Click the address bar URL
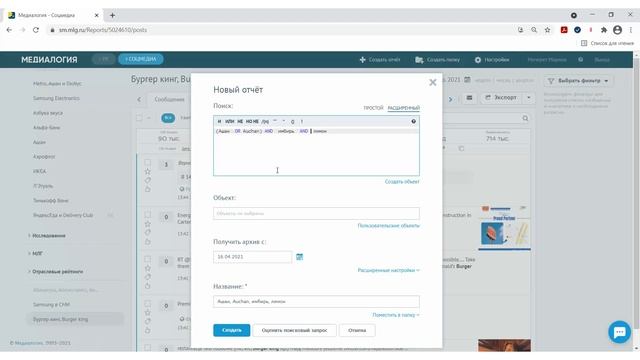 point(103,30)
